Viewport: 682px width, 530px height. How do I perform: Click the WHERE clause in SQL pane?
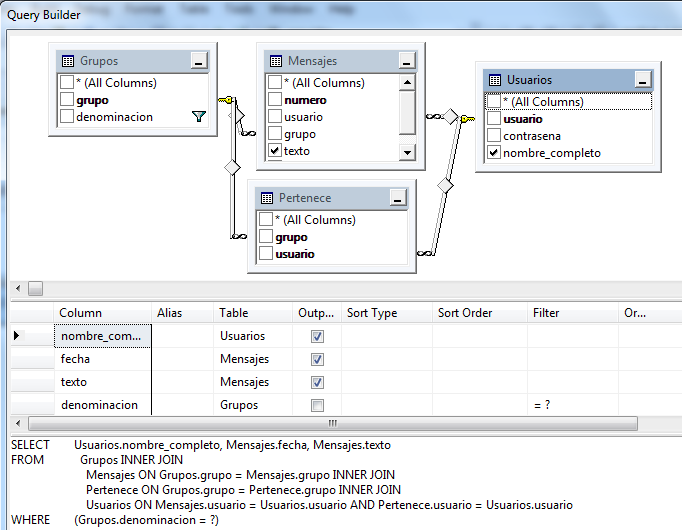[115, 520]
